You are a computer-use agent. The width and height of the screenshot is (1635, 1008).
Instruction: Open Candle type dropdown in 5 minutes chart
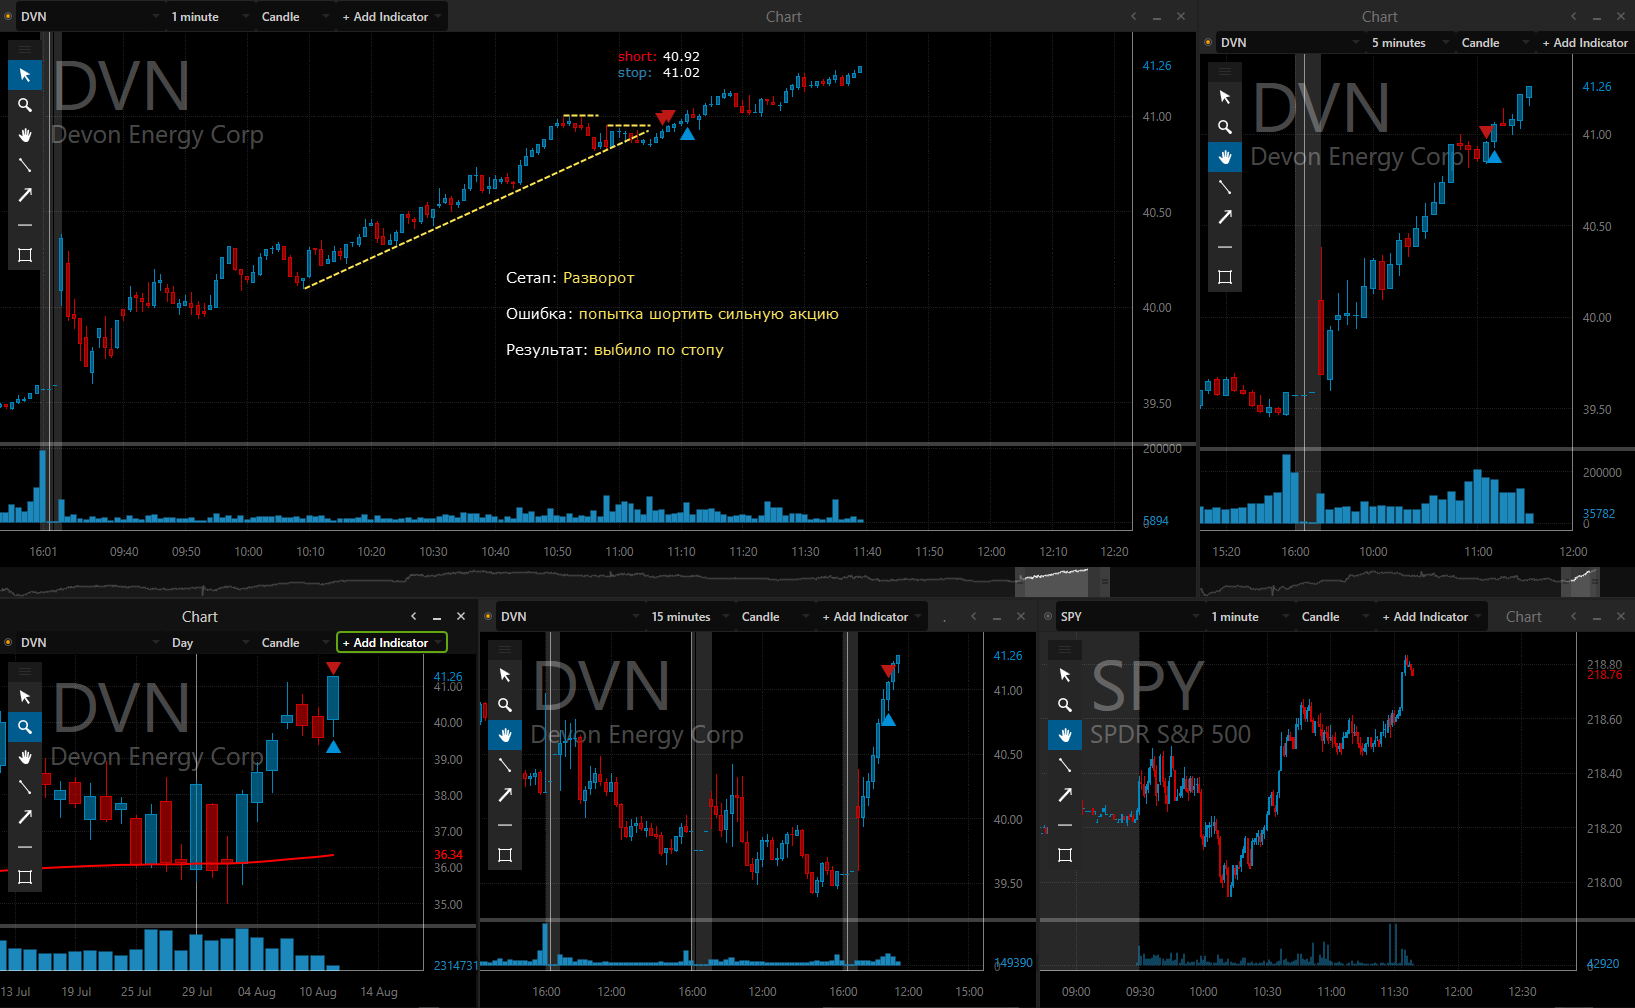pos(1495,43)
